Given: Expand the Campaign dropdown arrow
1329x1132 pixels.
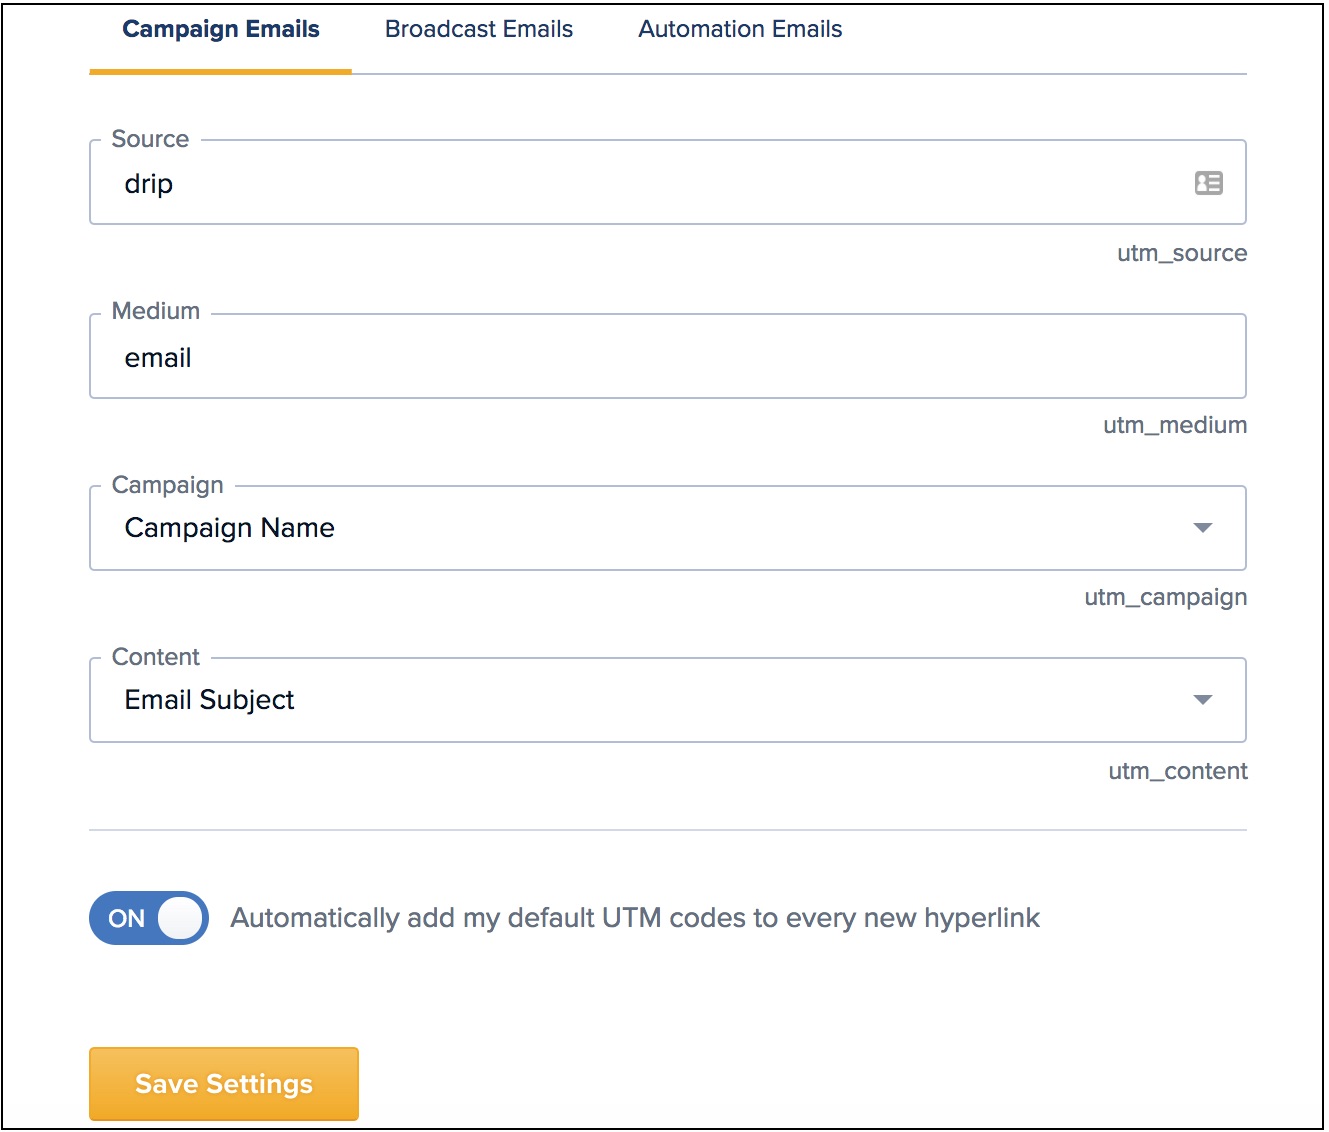Looking at the screenshot, I should click(1202, 528).
